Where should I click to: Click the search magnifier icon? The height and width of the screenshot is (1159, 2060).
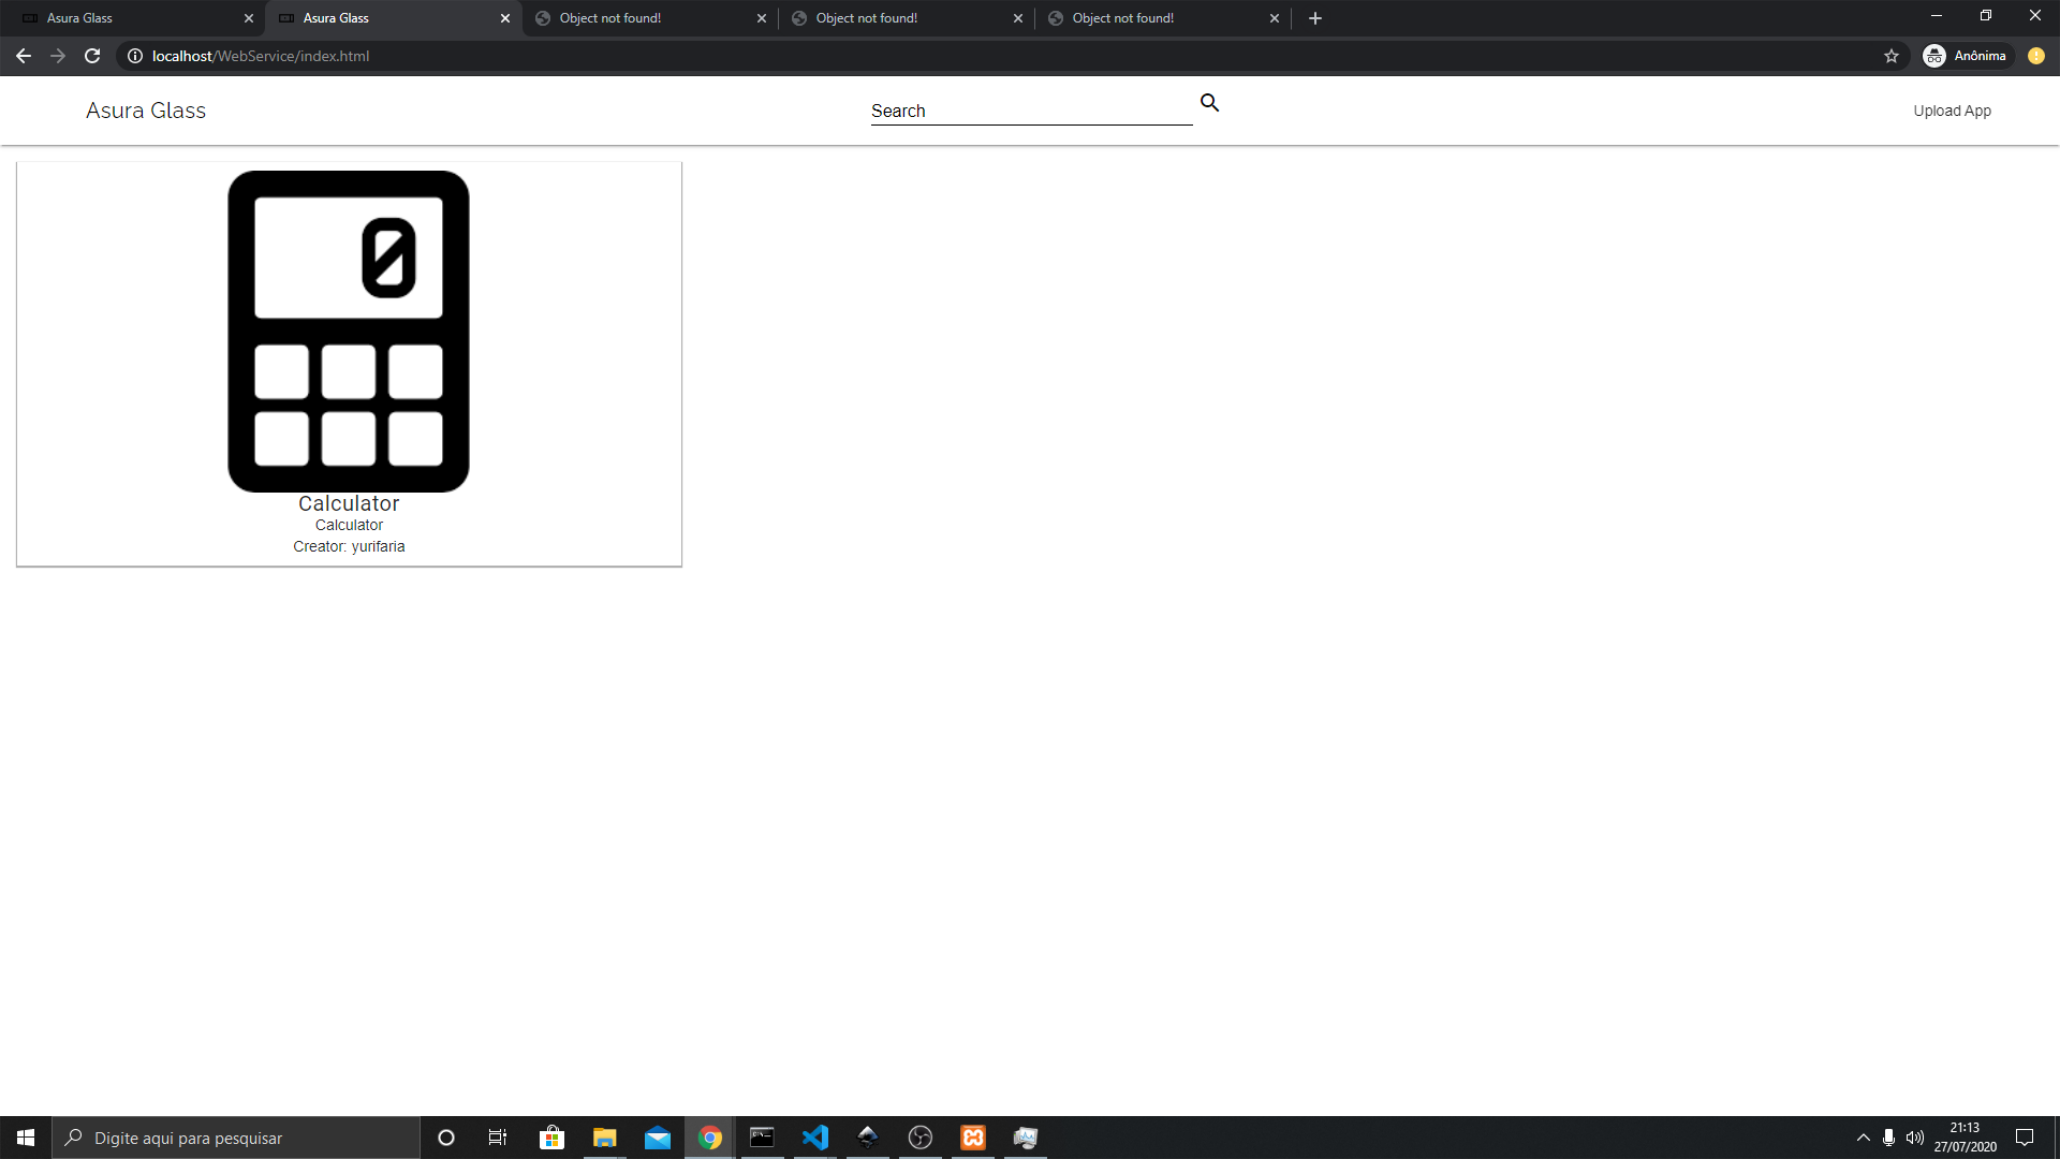pos(1209,103)
